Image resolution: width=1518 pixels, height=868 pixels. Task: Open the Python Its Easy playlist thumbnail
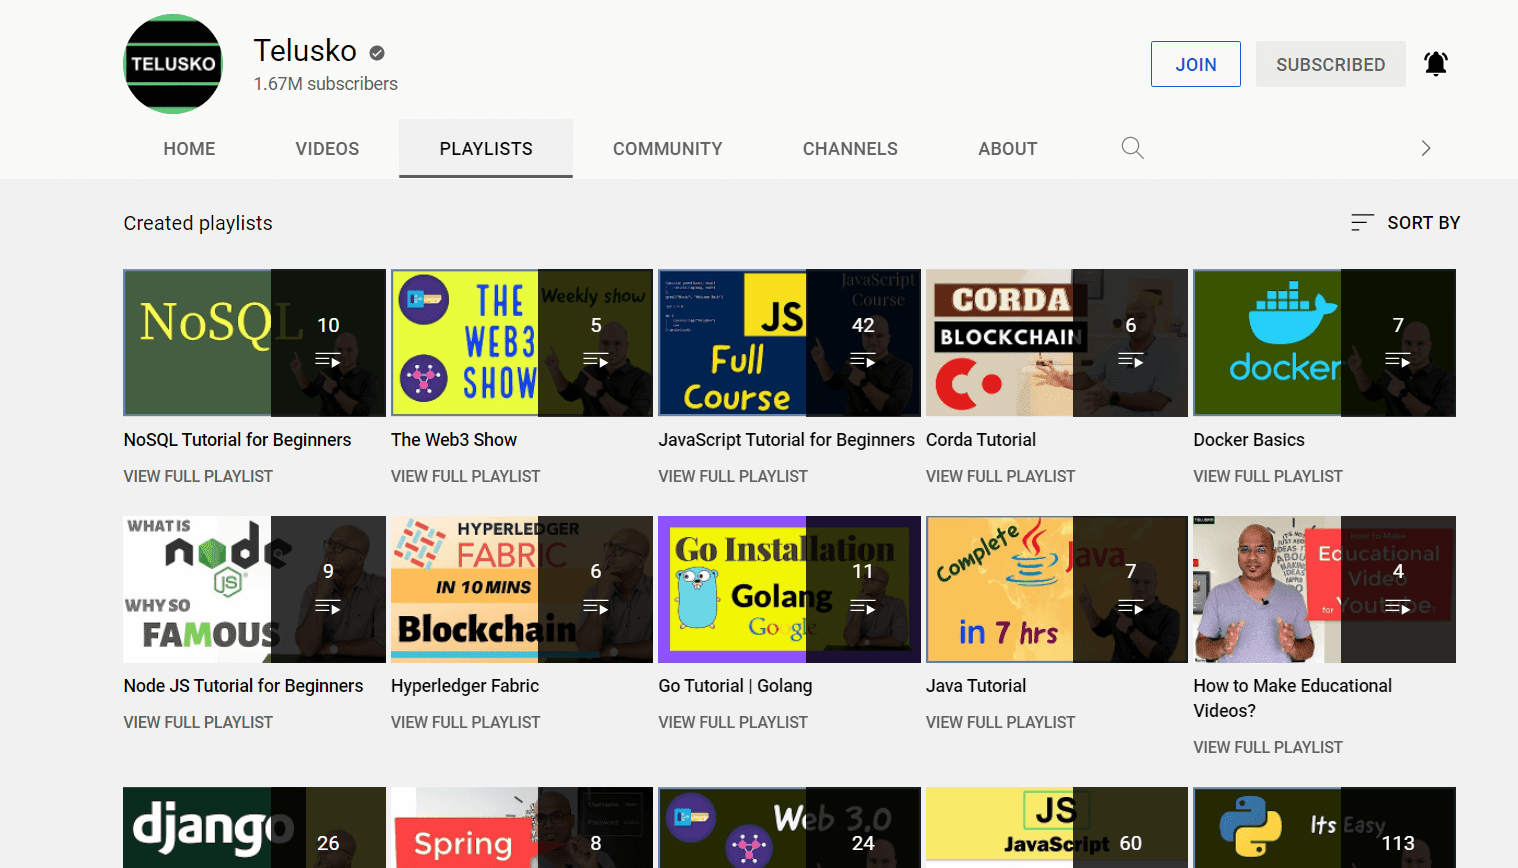1324,828
